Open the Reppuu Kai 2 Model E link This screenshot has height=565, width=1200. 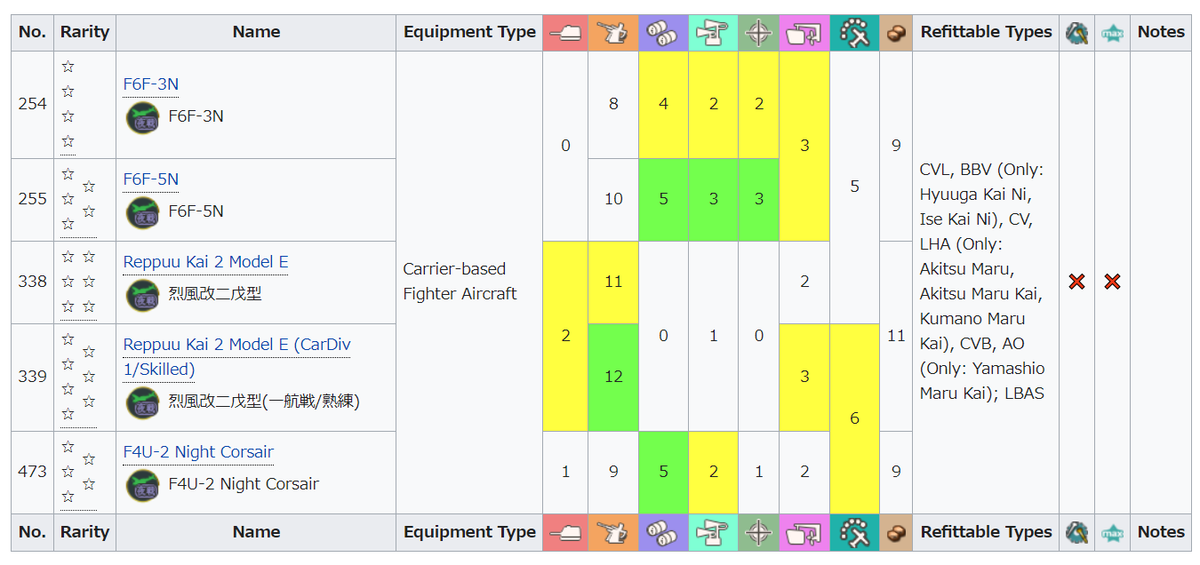click(206, 262)
